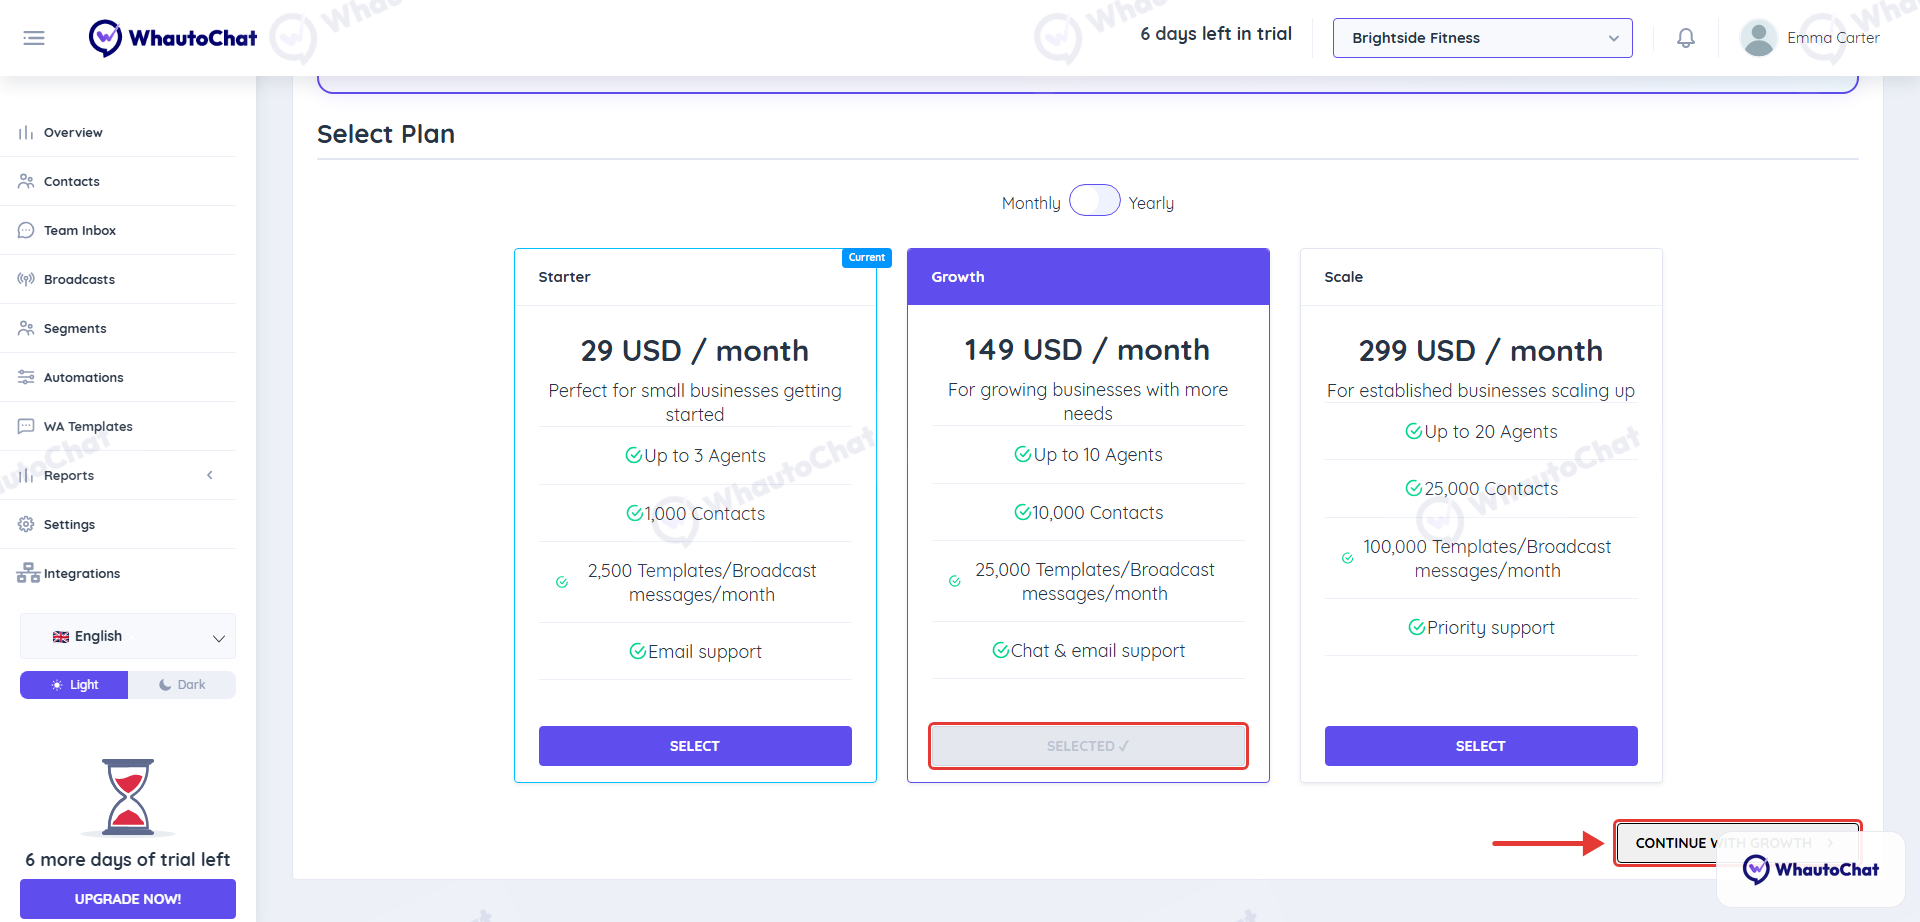
Task: Click the WhautoChat logo in header
Action: [x=173, y=38]
